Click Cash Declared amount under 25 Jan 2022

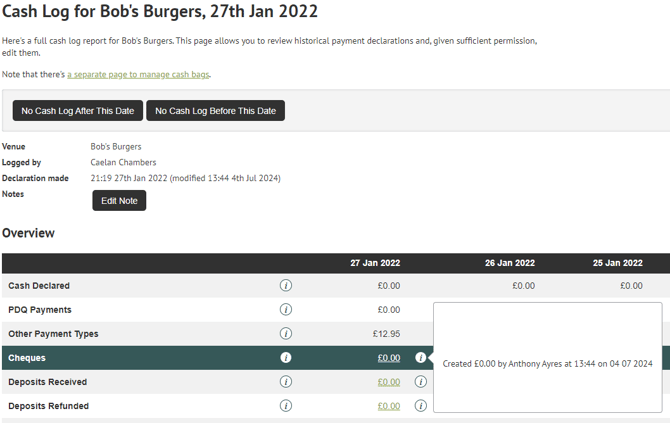(631, 286)
